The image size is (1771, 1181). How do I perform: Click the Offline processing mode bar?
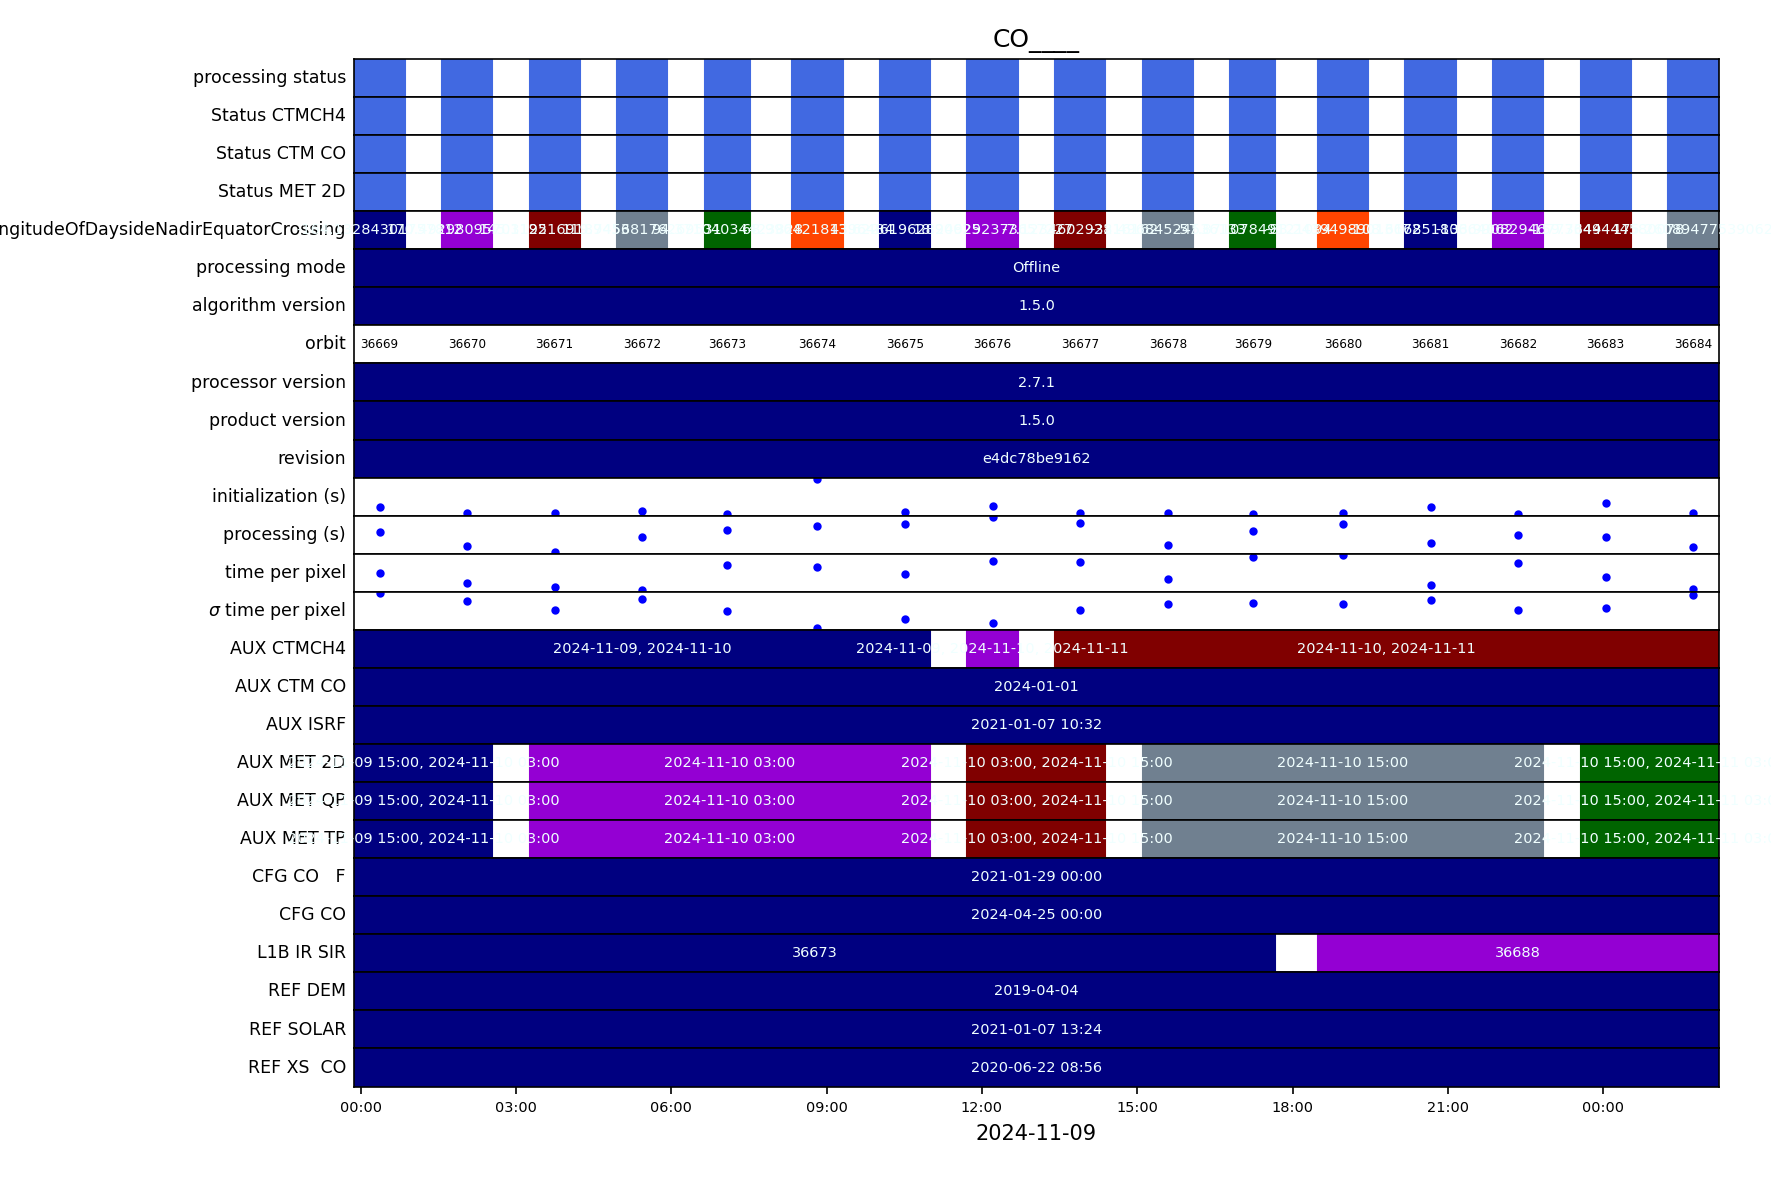coord(1036,268)
